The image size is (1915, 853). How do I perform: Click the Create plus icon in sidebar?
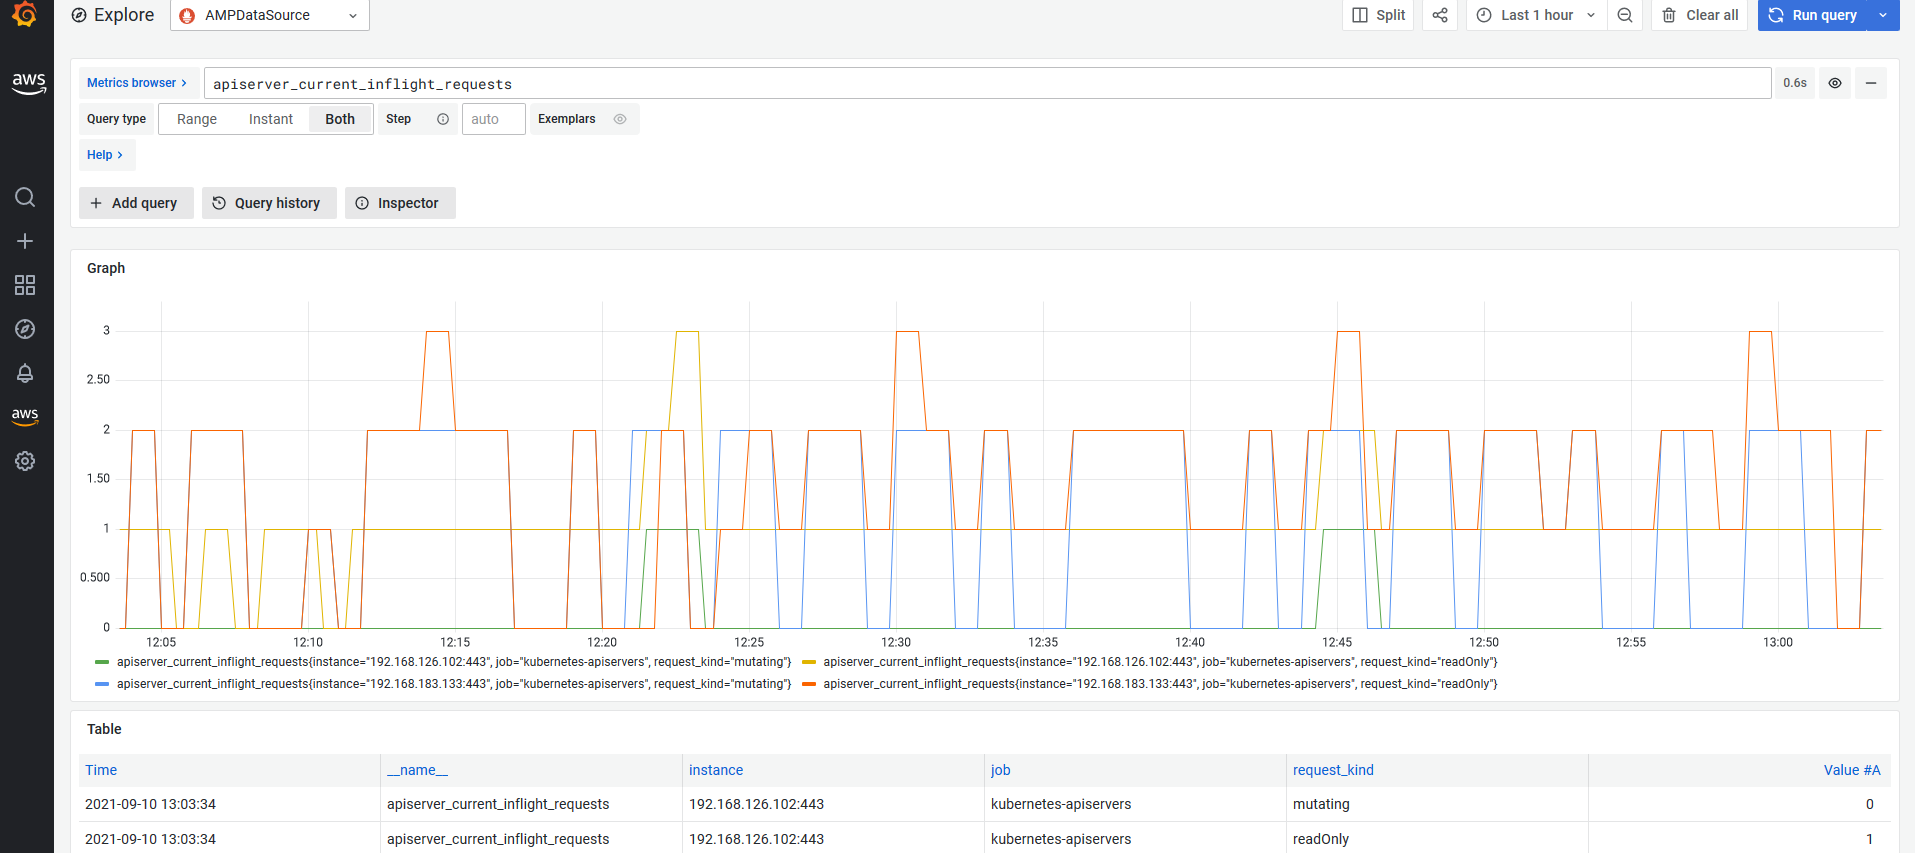pyautogui.click(x=25, y=241)
